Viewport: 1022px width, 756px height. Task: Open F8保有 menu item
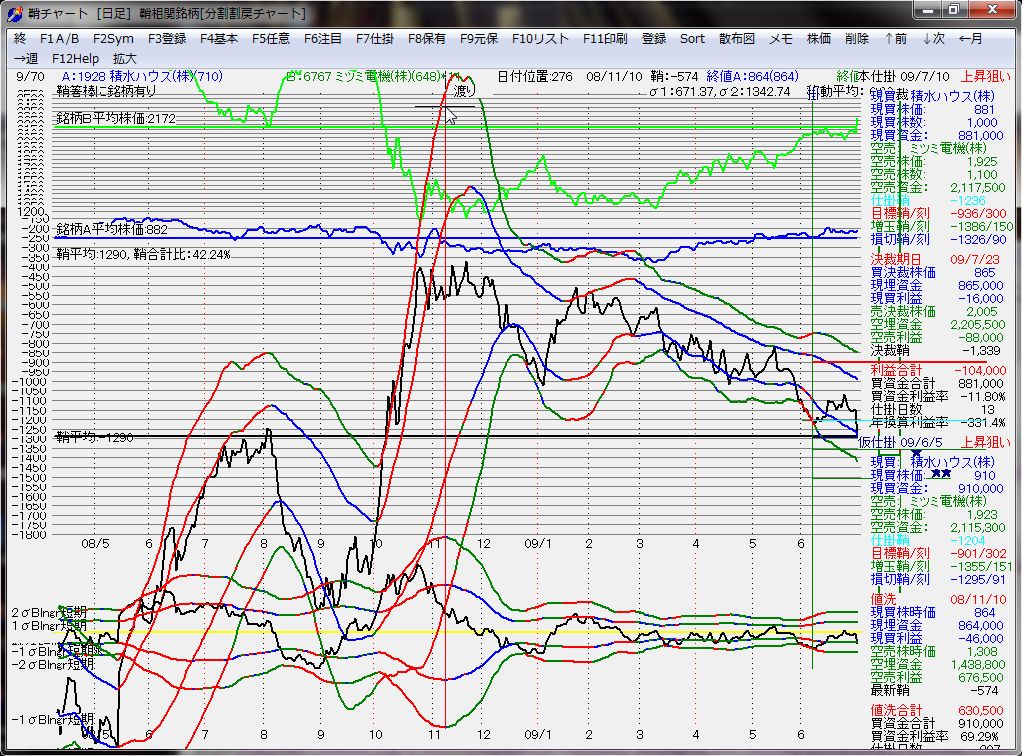[x=427, y=38]
